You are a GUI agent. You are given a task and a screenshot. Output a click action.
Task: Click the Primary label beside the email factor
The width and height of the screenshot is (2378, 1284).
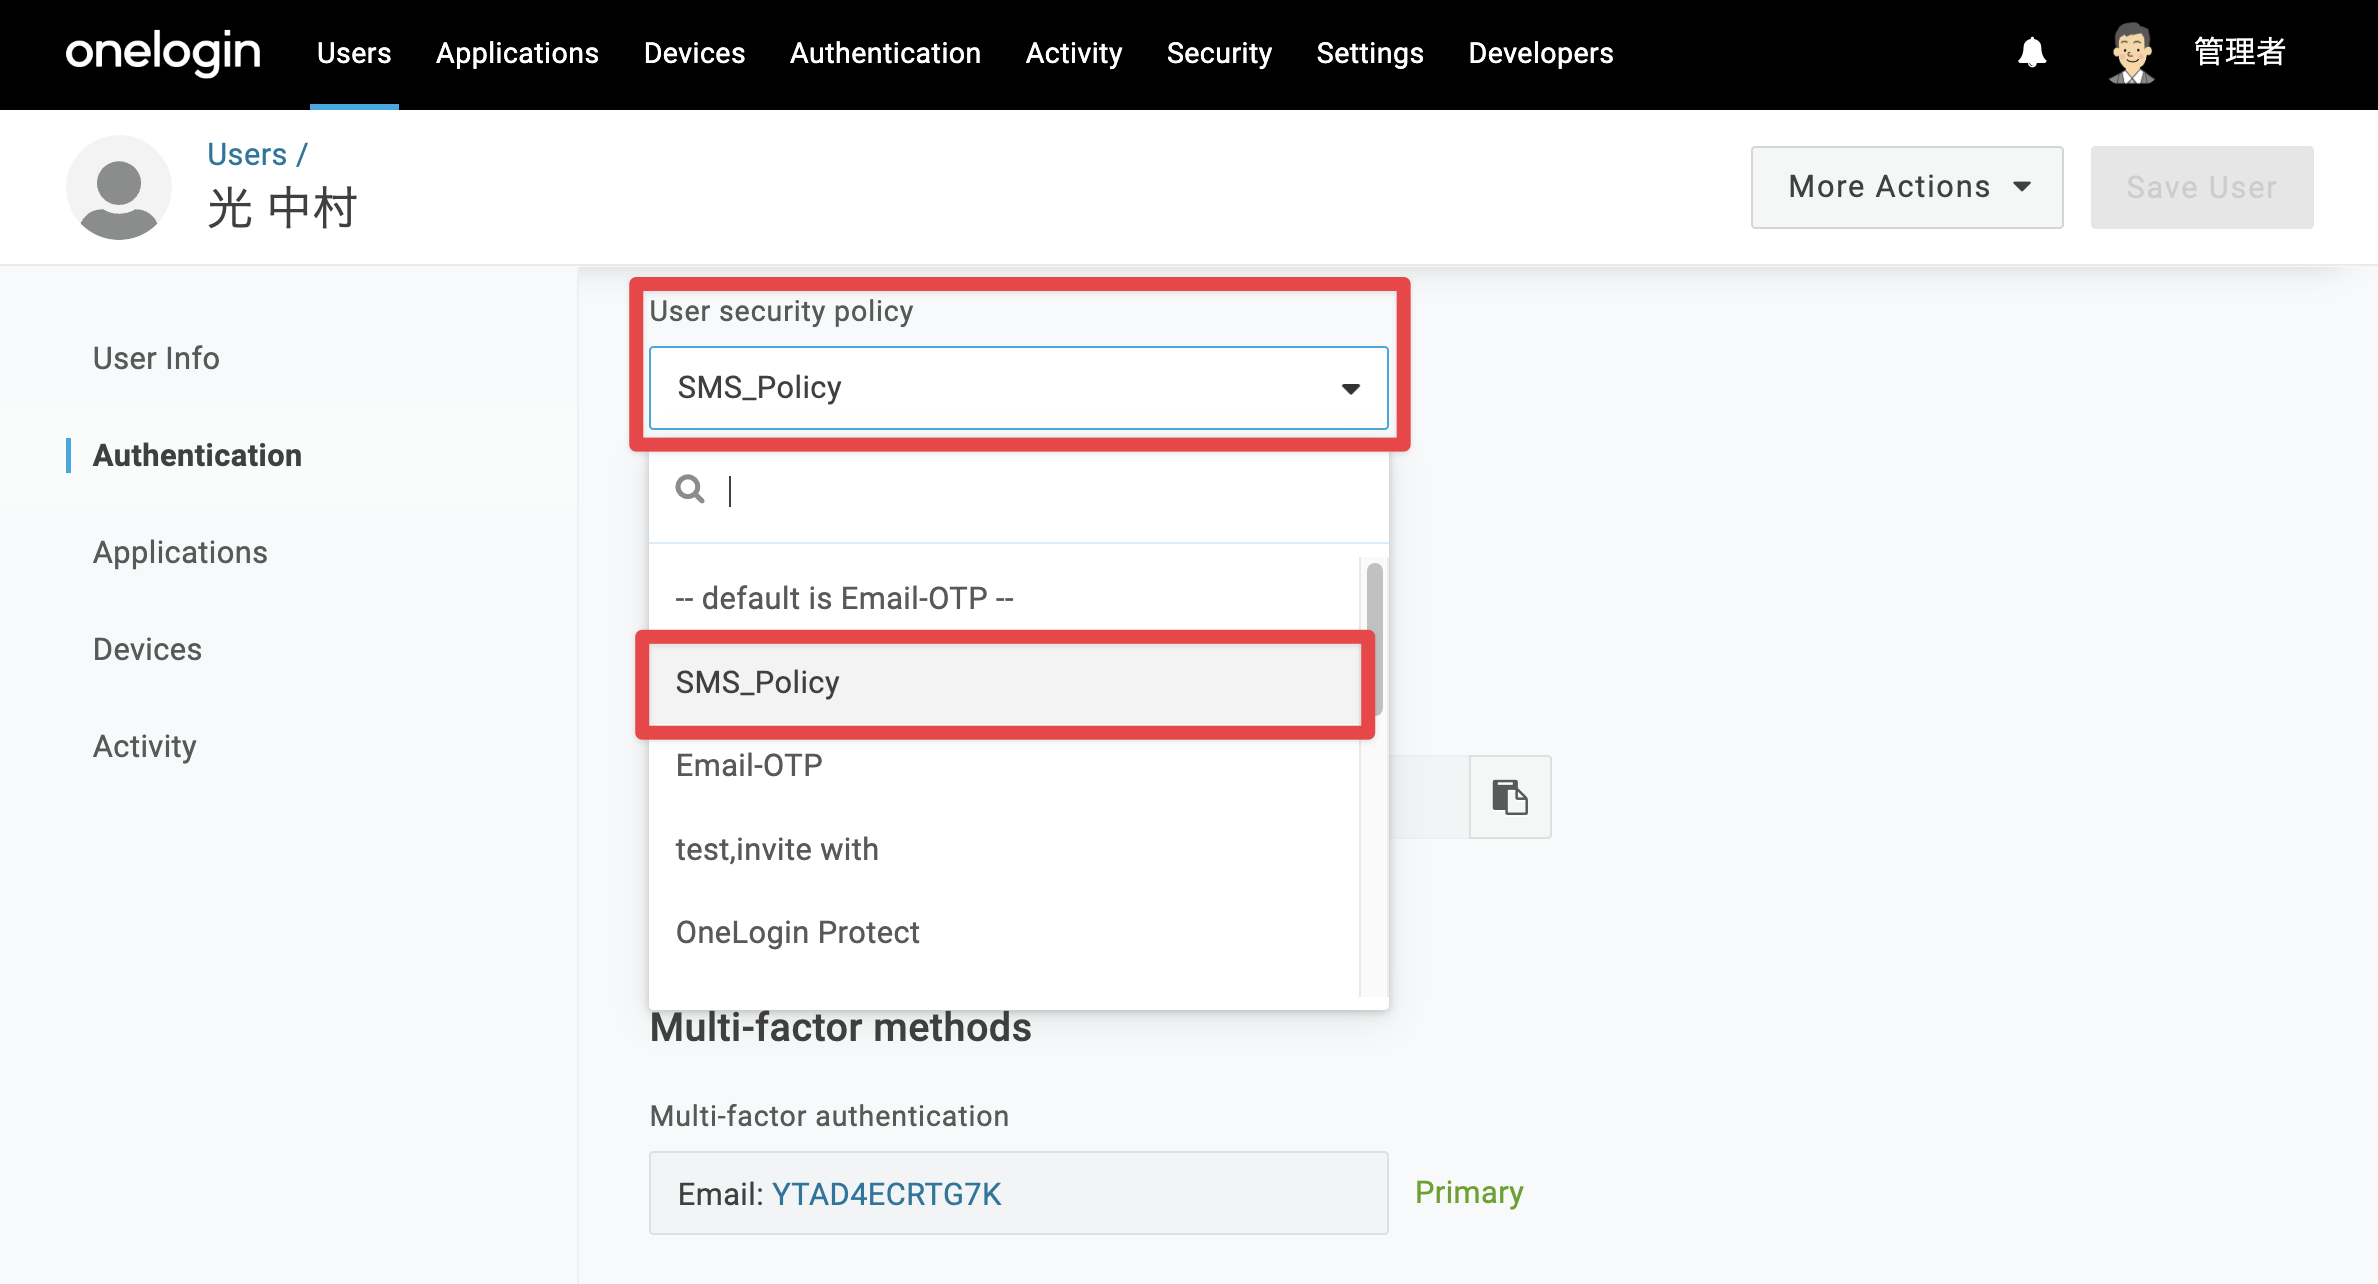pyautogui.click(x=1469, y=1192)
